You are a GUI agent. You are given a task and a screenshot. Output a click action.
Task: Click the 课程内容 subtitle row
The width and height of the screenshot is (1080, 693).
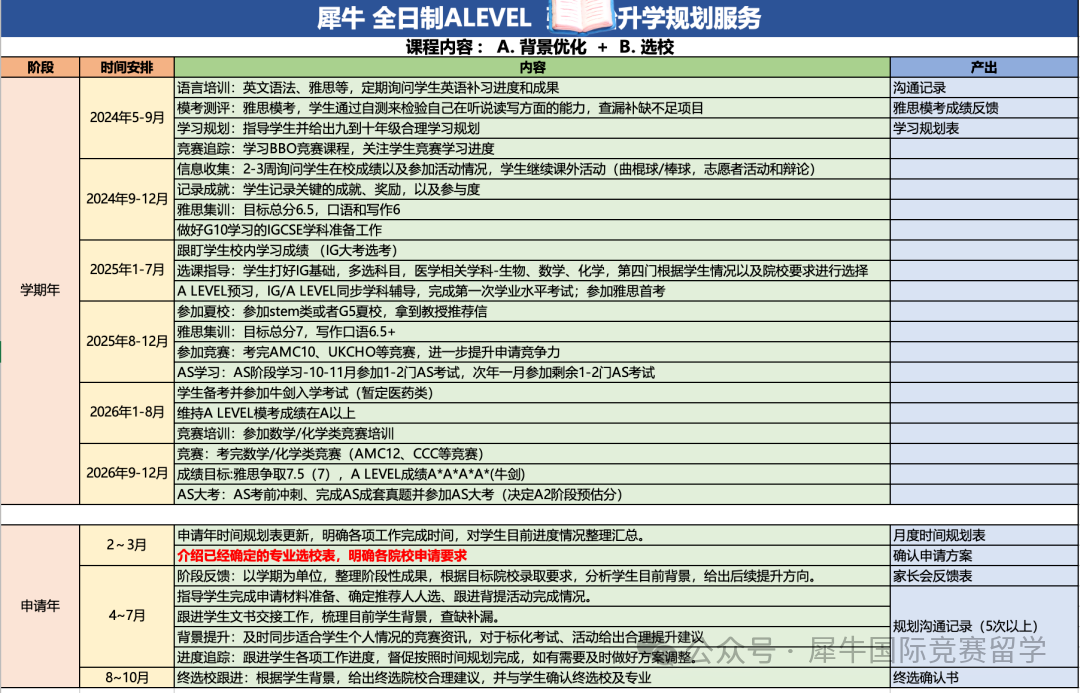click(x=539, y=47)
